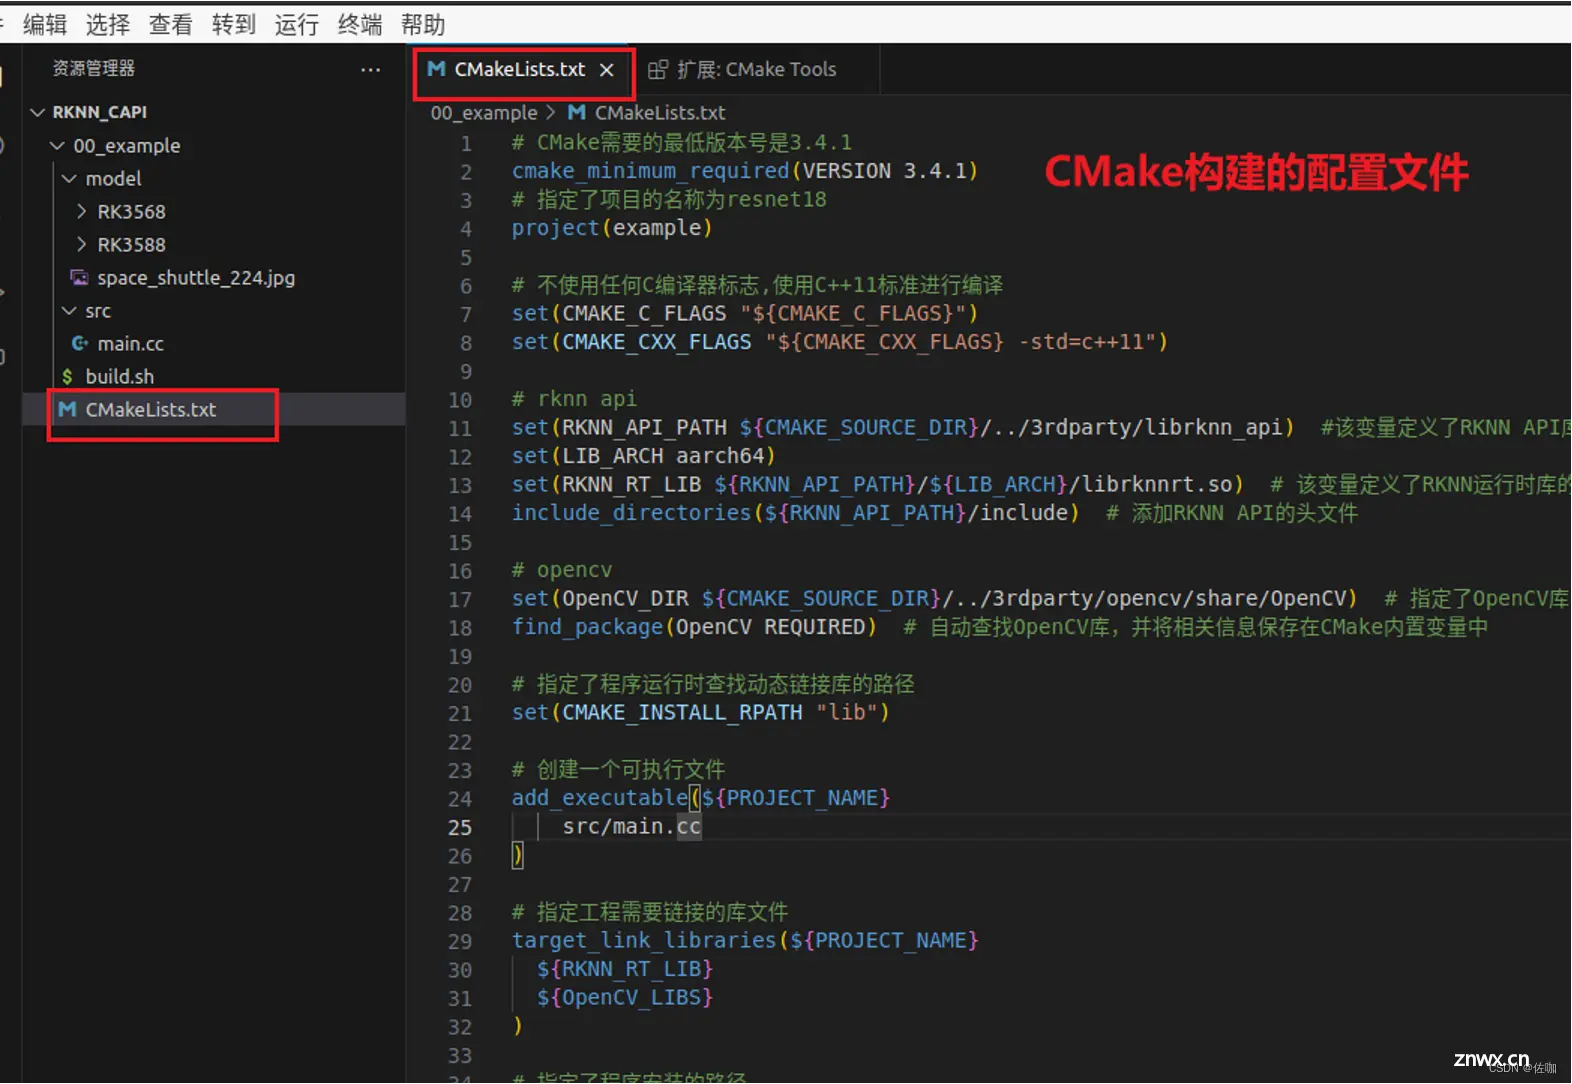
Task: Click line number 1 in the gutter
Action: [466, 143]
